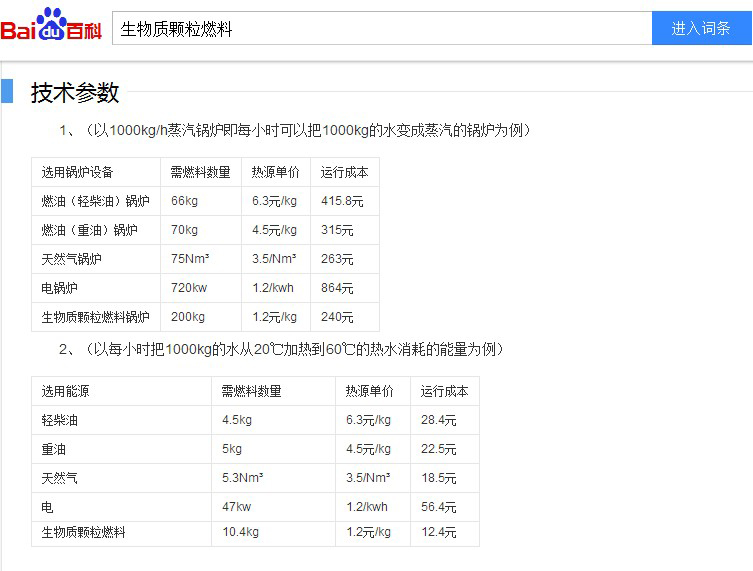The image size is (753, 571).
Task: Select the 燃油（轻柴油）锅炉 row label
Action: tap(95, 201)
